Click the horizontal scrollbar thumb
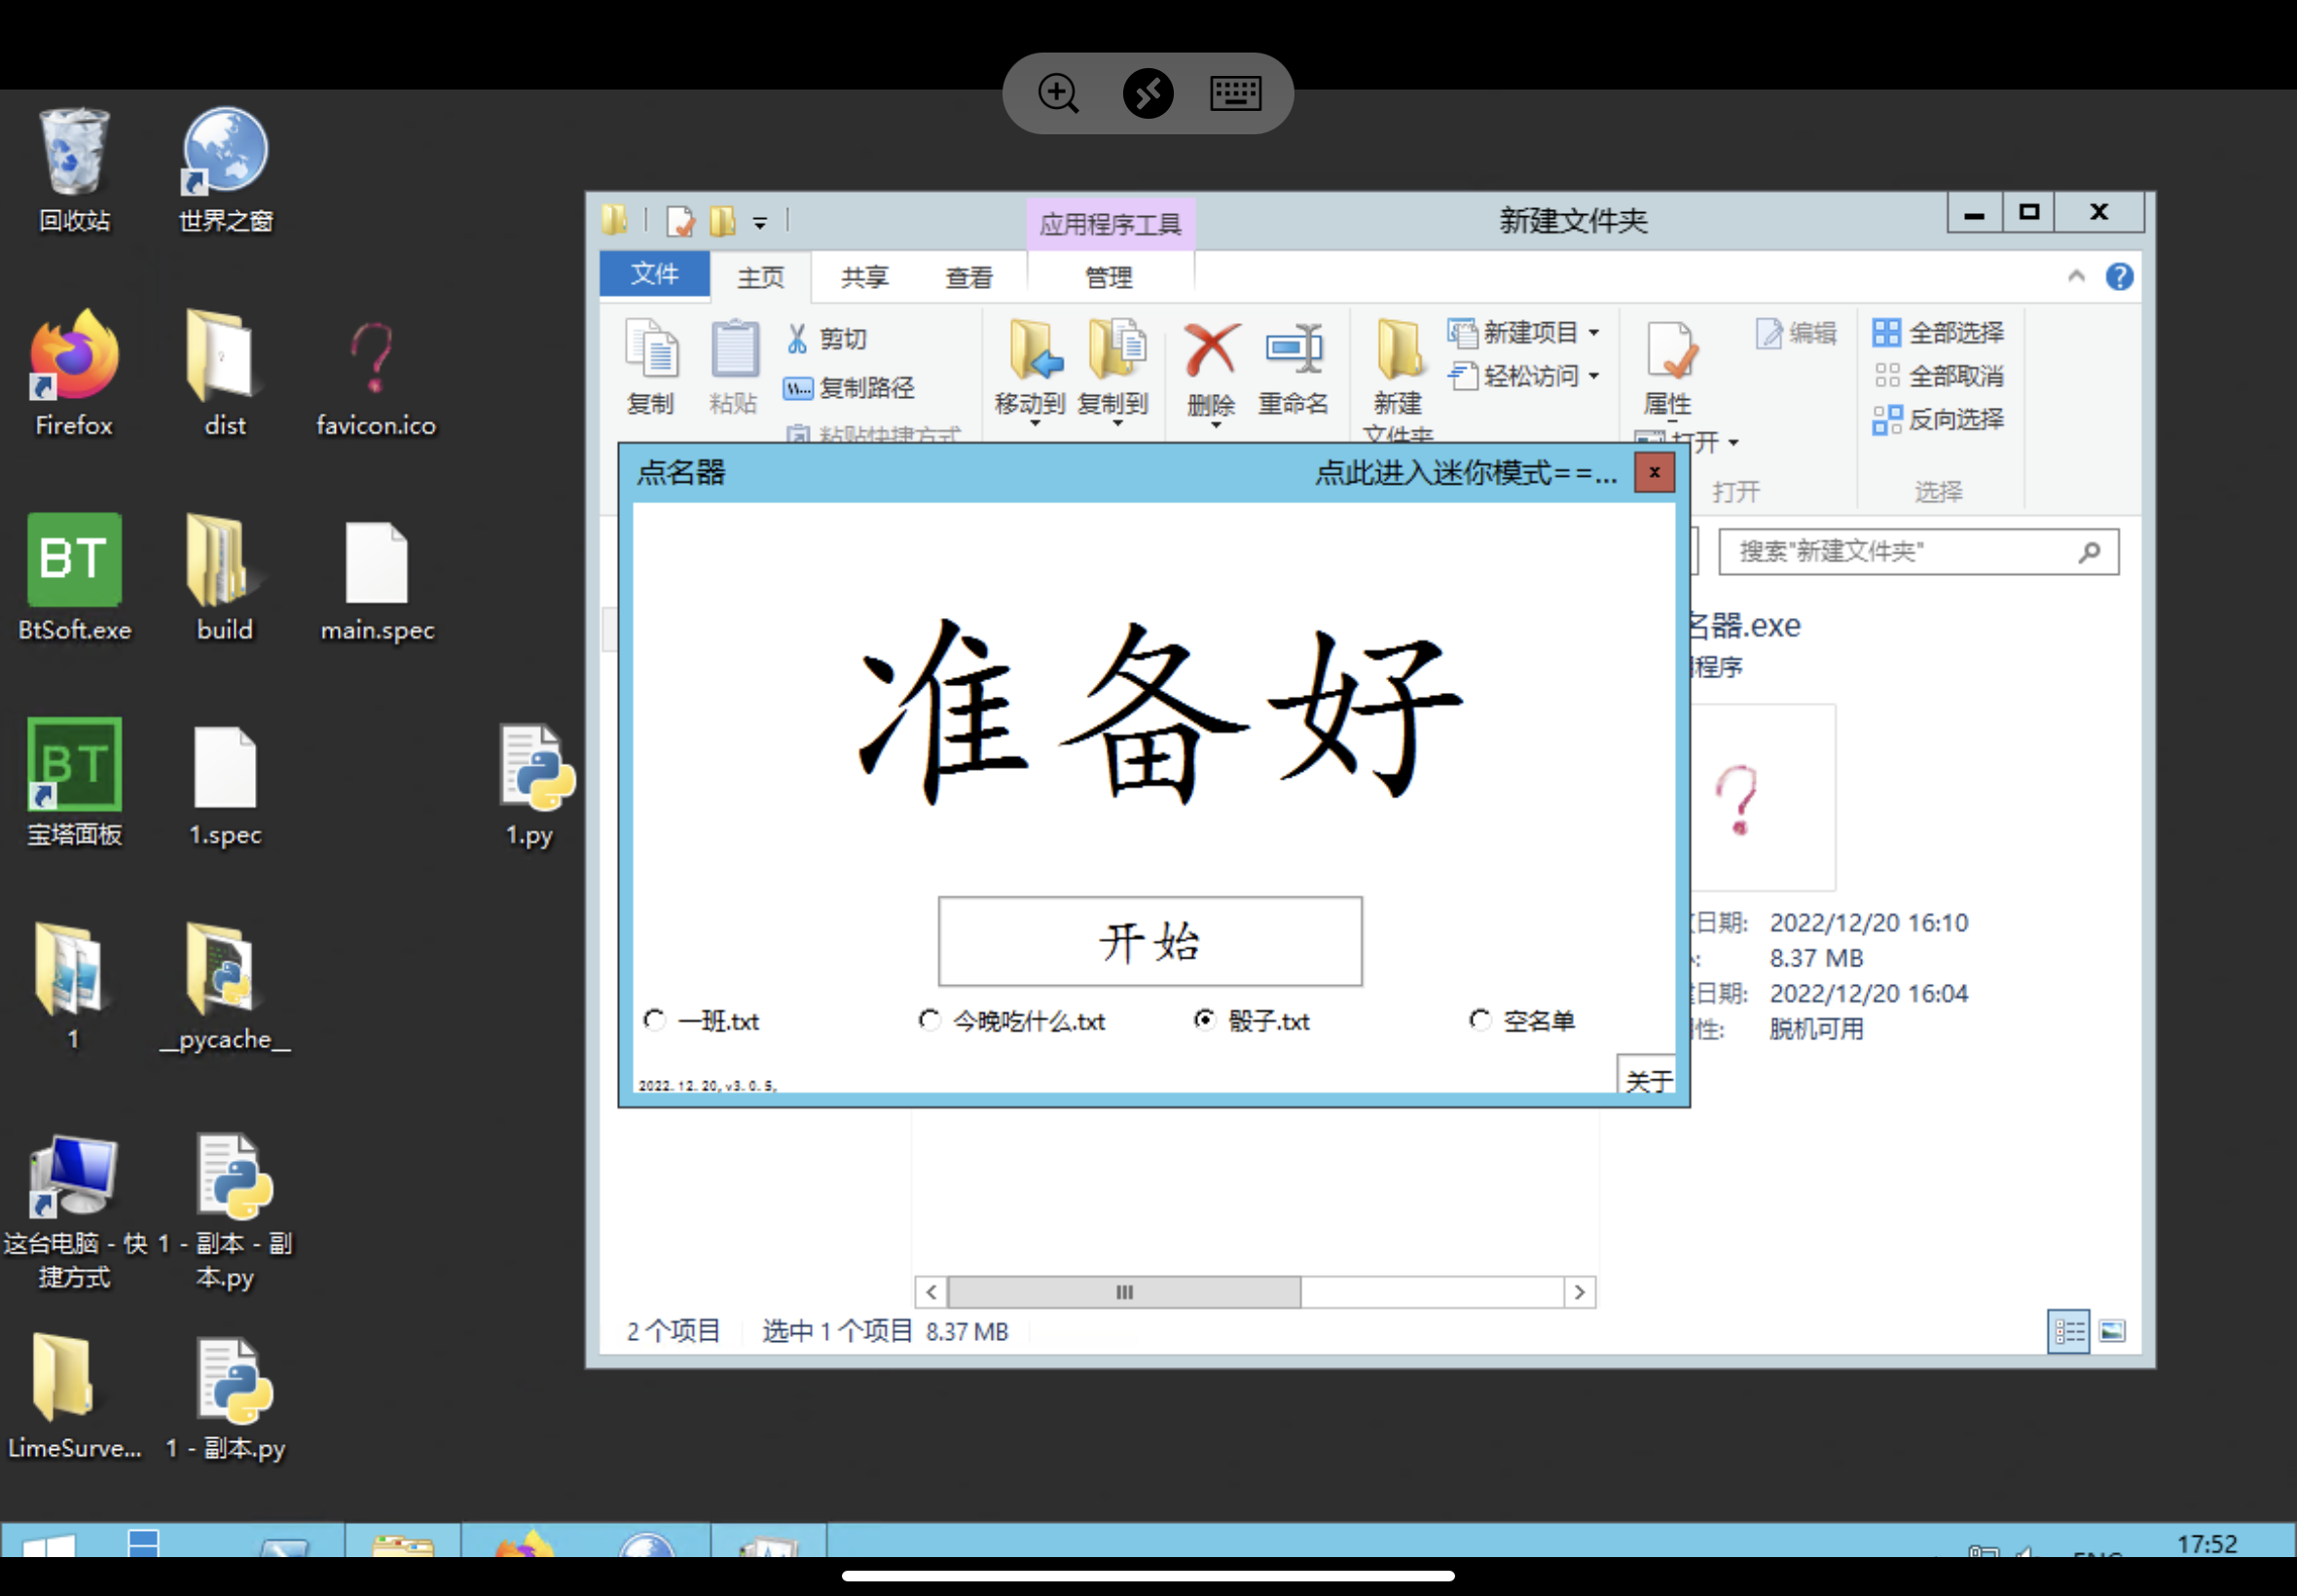This screenshot has width=2297, height=1596. click(1124, 1292)
